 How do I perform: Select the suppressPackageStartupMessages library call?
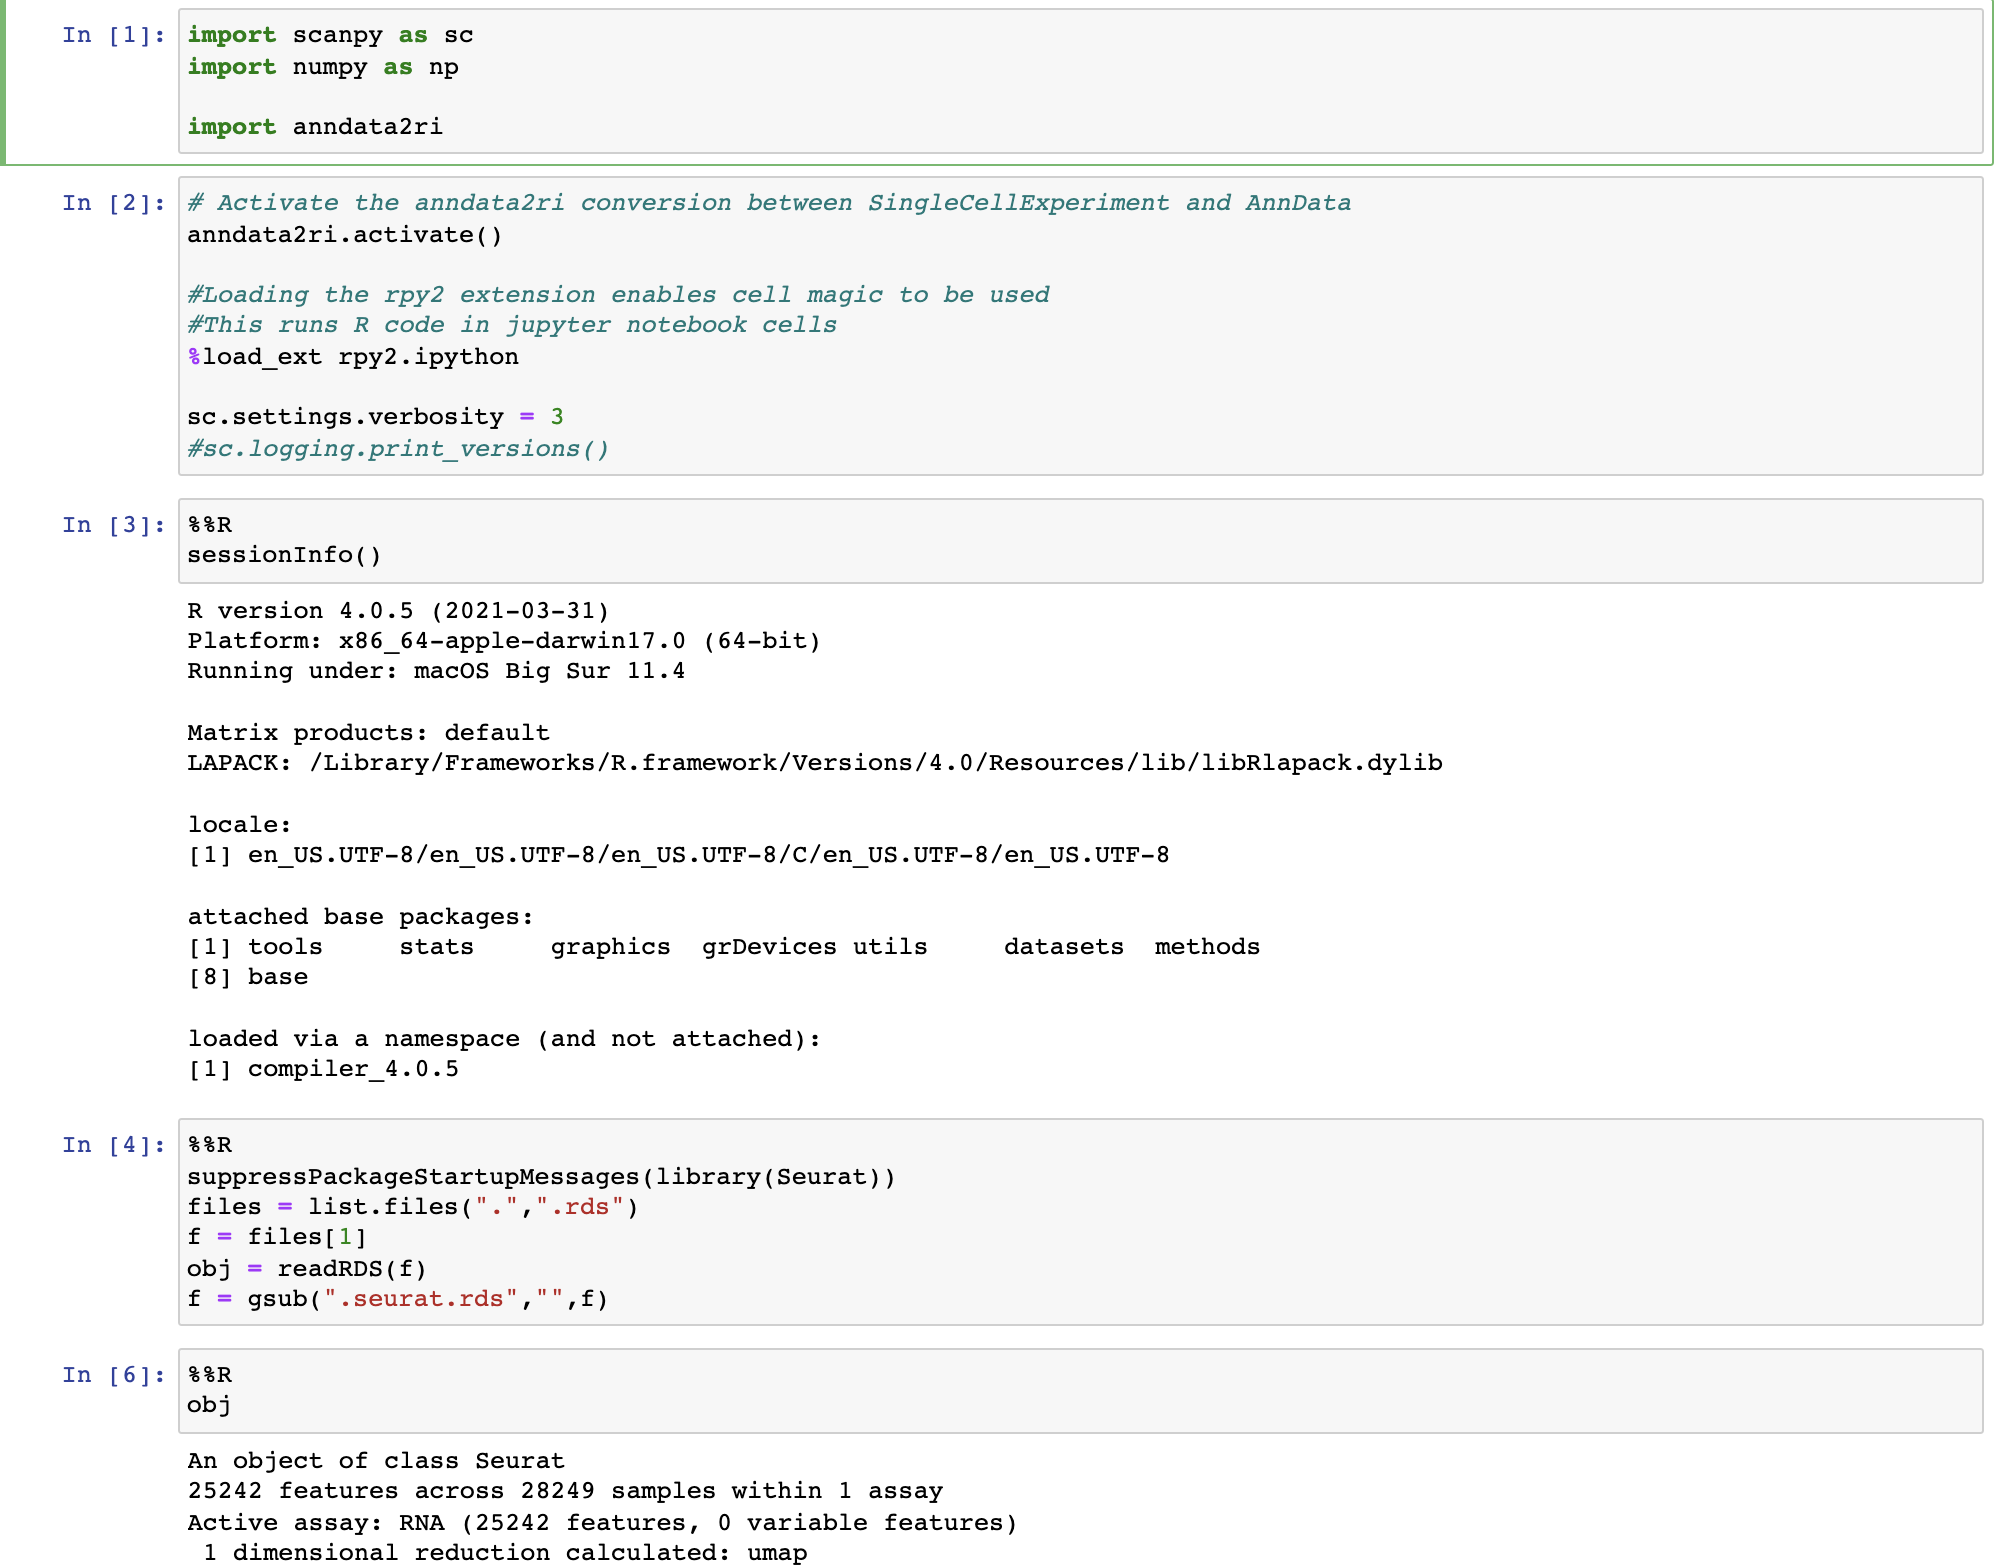click(540, 1175)
